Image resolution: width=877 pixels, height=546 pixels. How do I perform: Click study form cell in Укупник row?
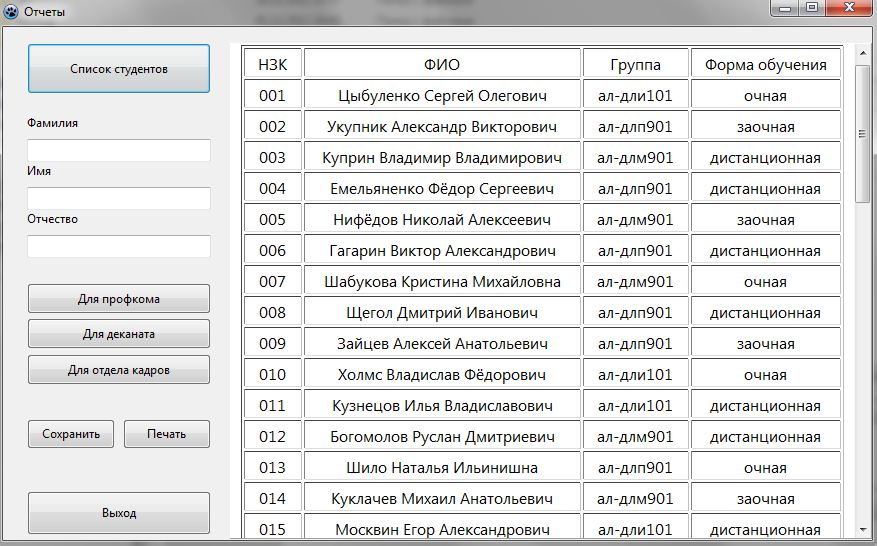point(766,126)
